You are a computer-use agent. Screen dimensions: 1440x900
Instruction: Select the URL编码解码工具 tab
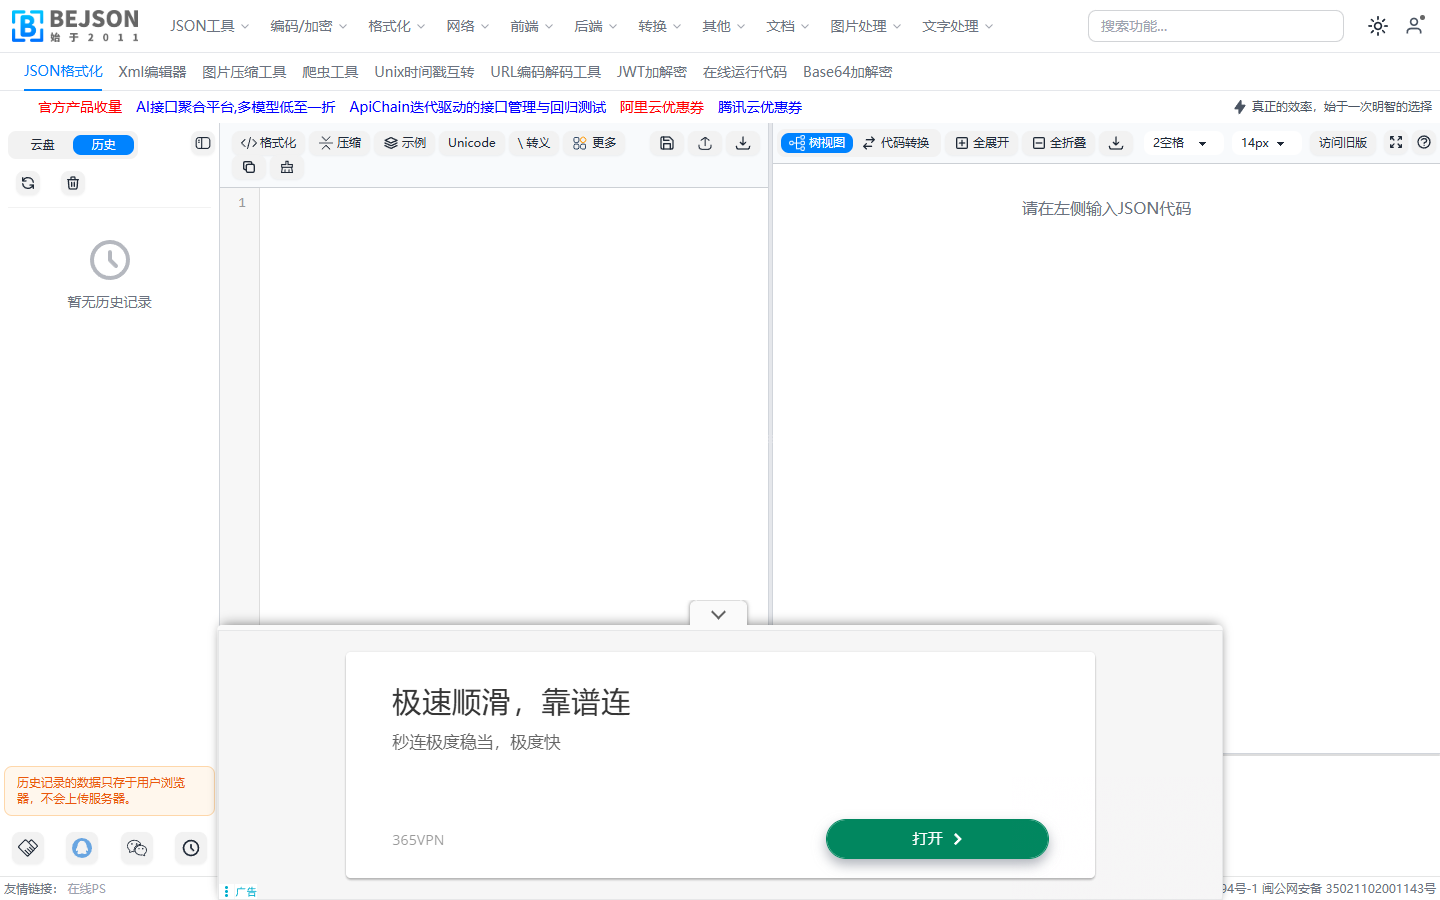pyautogui.click(x=545, y=72)
